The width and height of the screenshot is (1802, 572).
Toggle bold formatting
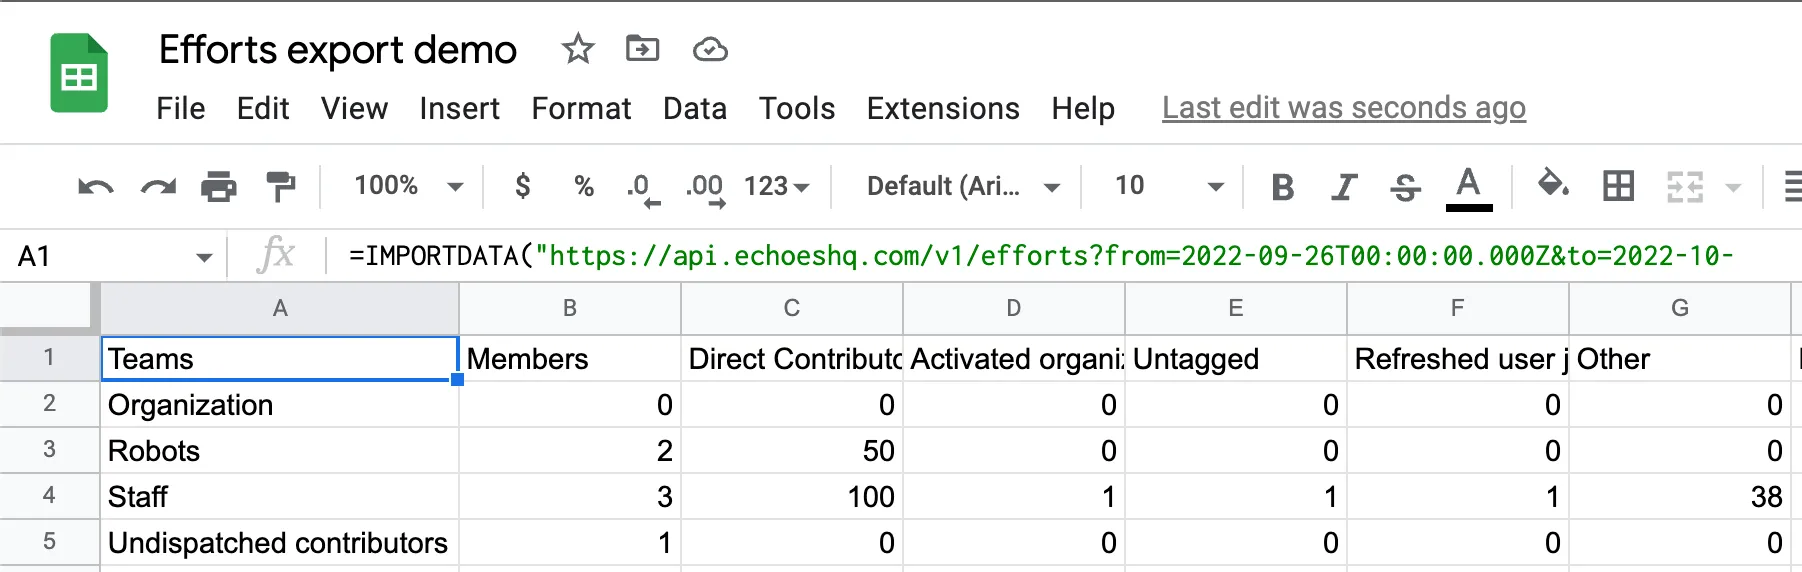(1282, 187)
